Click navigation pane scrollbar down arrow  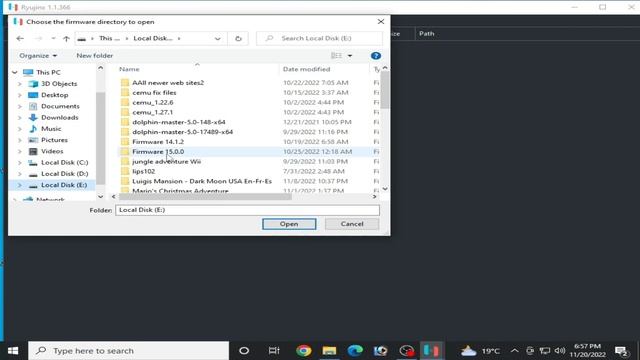click(100, 197)
